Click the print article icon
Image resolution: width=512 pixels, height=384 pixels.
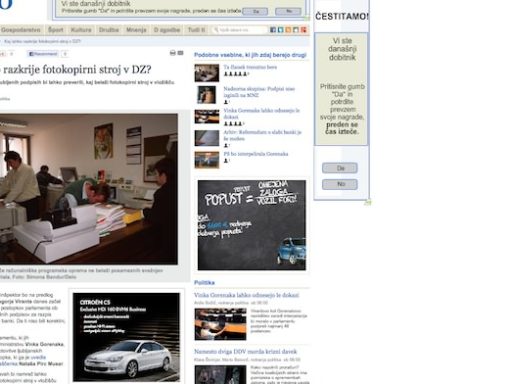[173, 53]
